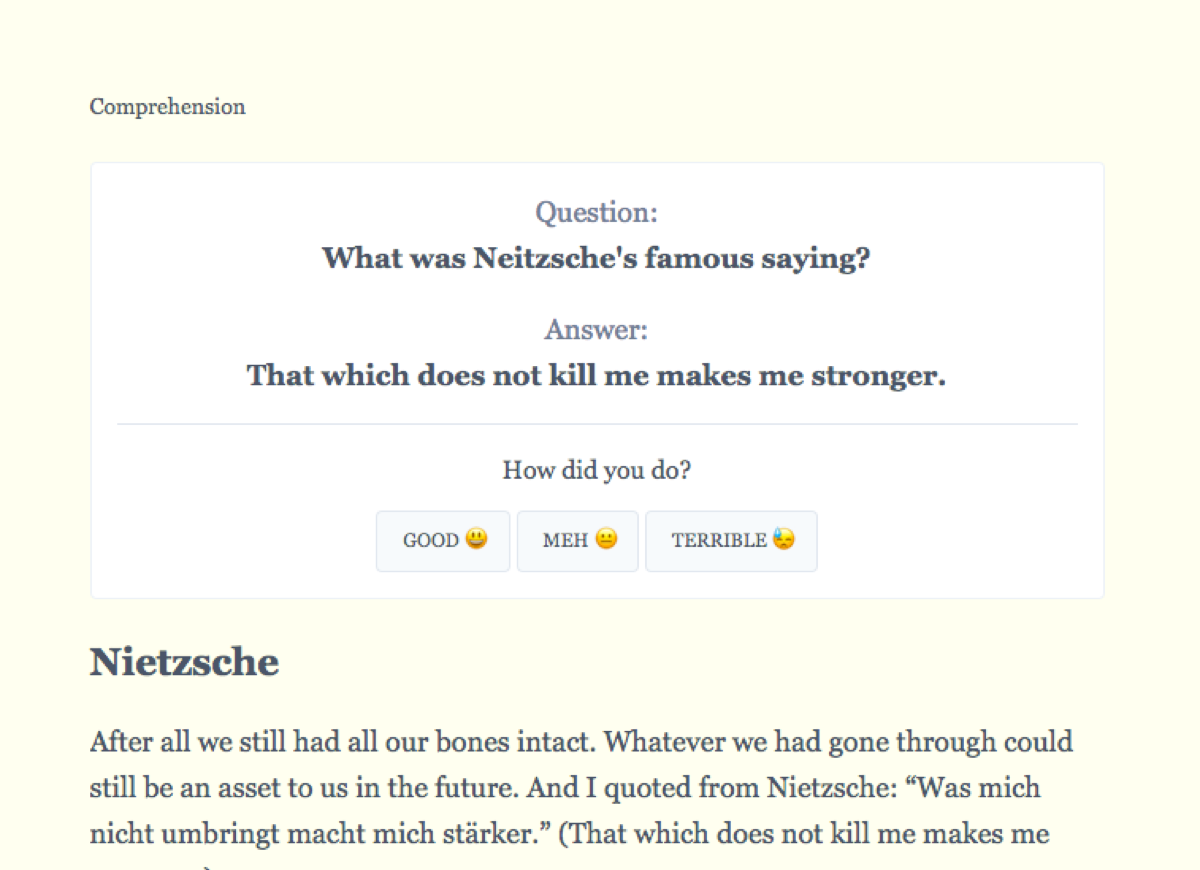Rate your answer as TERRIBLE
This screenshot has height=870, width=1200.
click(x=731, y=541)
